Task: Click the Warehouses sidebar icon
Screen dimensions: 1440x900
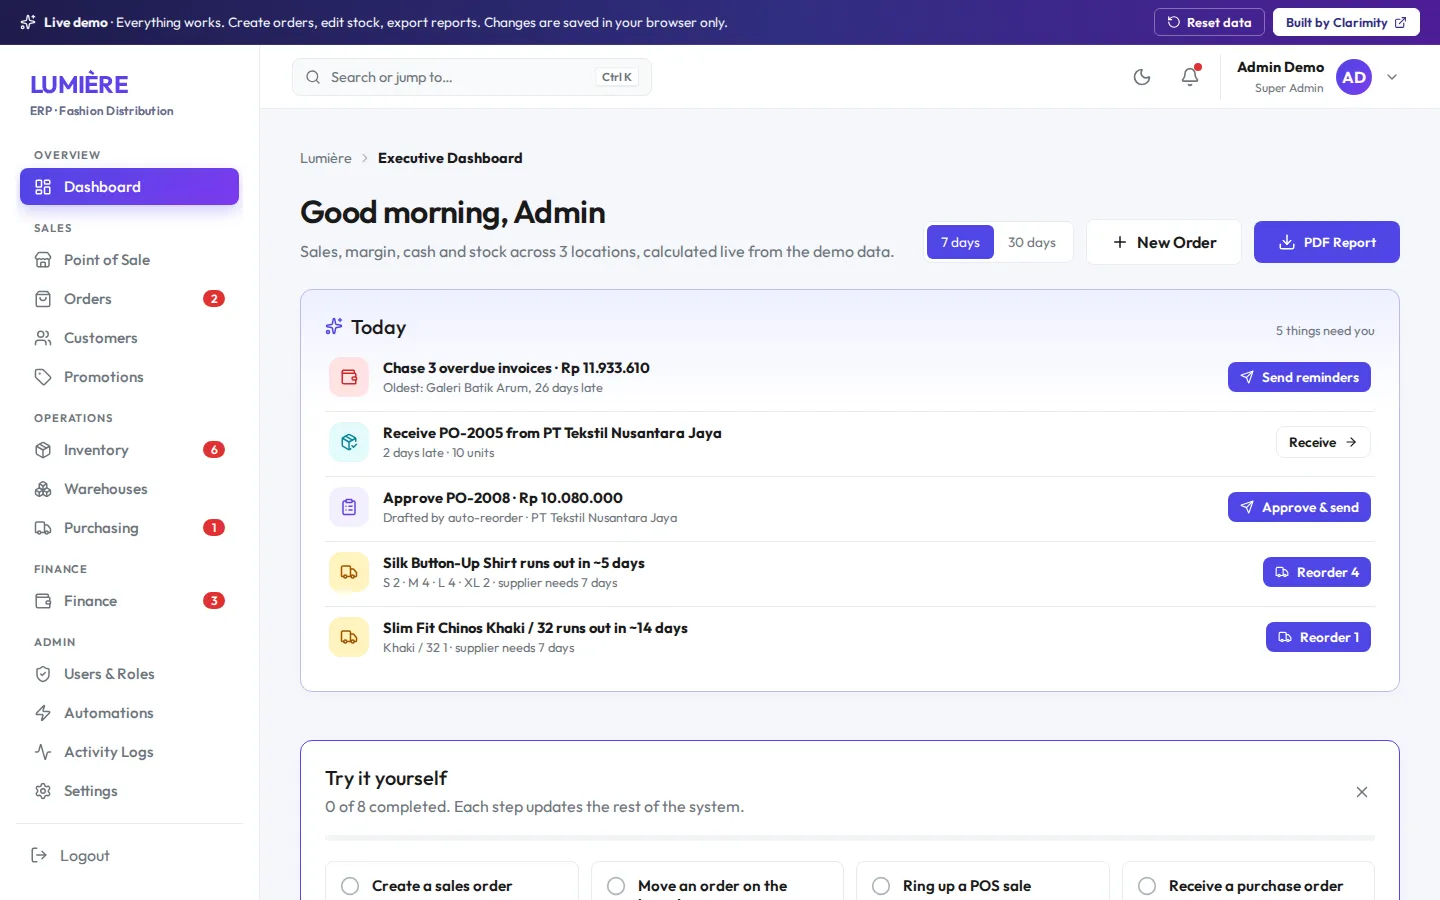Action: [x=43, y=489]
